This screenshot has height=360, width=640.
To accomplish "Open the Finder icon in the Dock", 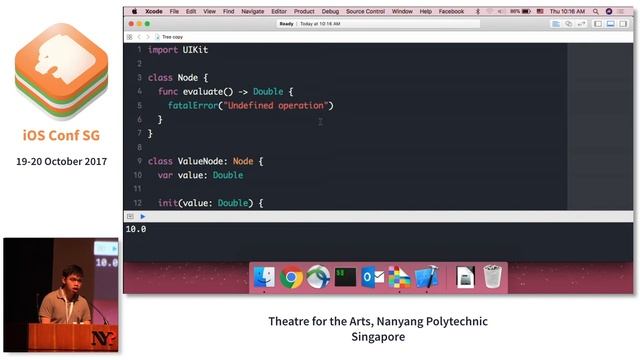I will (x=264, y=277).
